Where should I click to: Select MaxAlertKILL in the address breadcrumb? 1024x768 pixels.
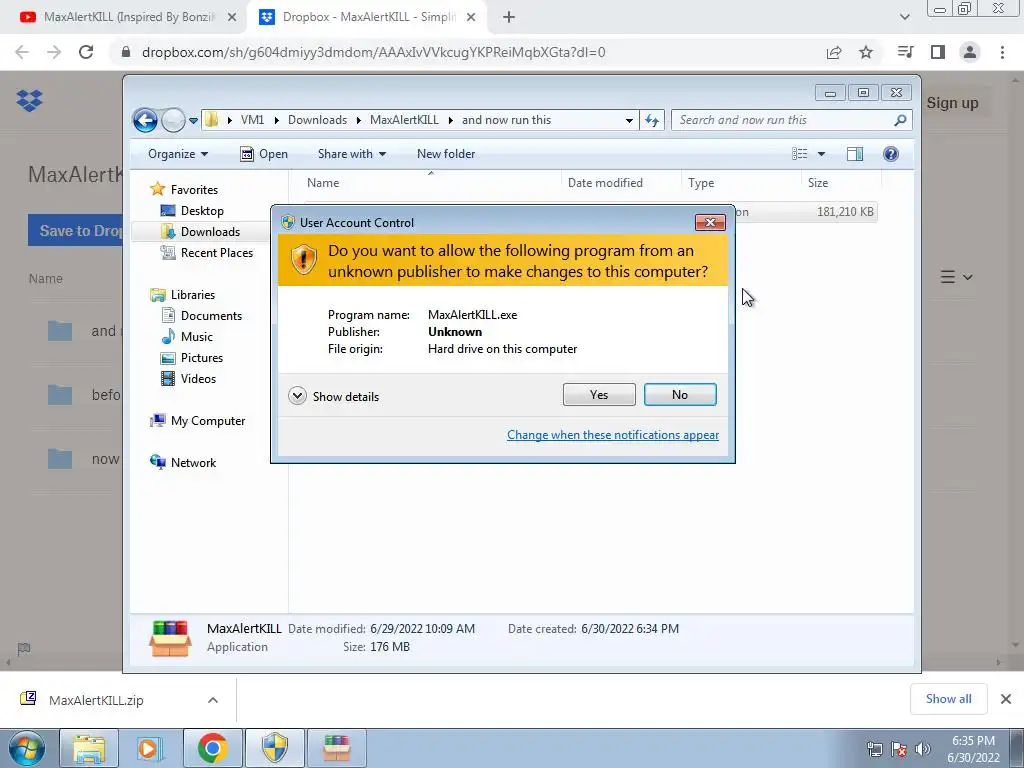click(404, 120)
